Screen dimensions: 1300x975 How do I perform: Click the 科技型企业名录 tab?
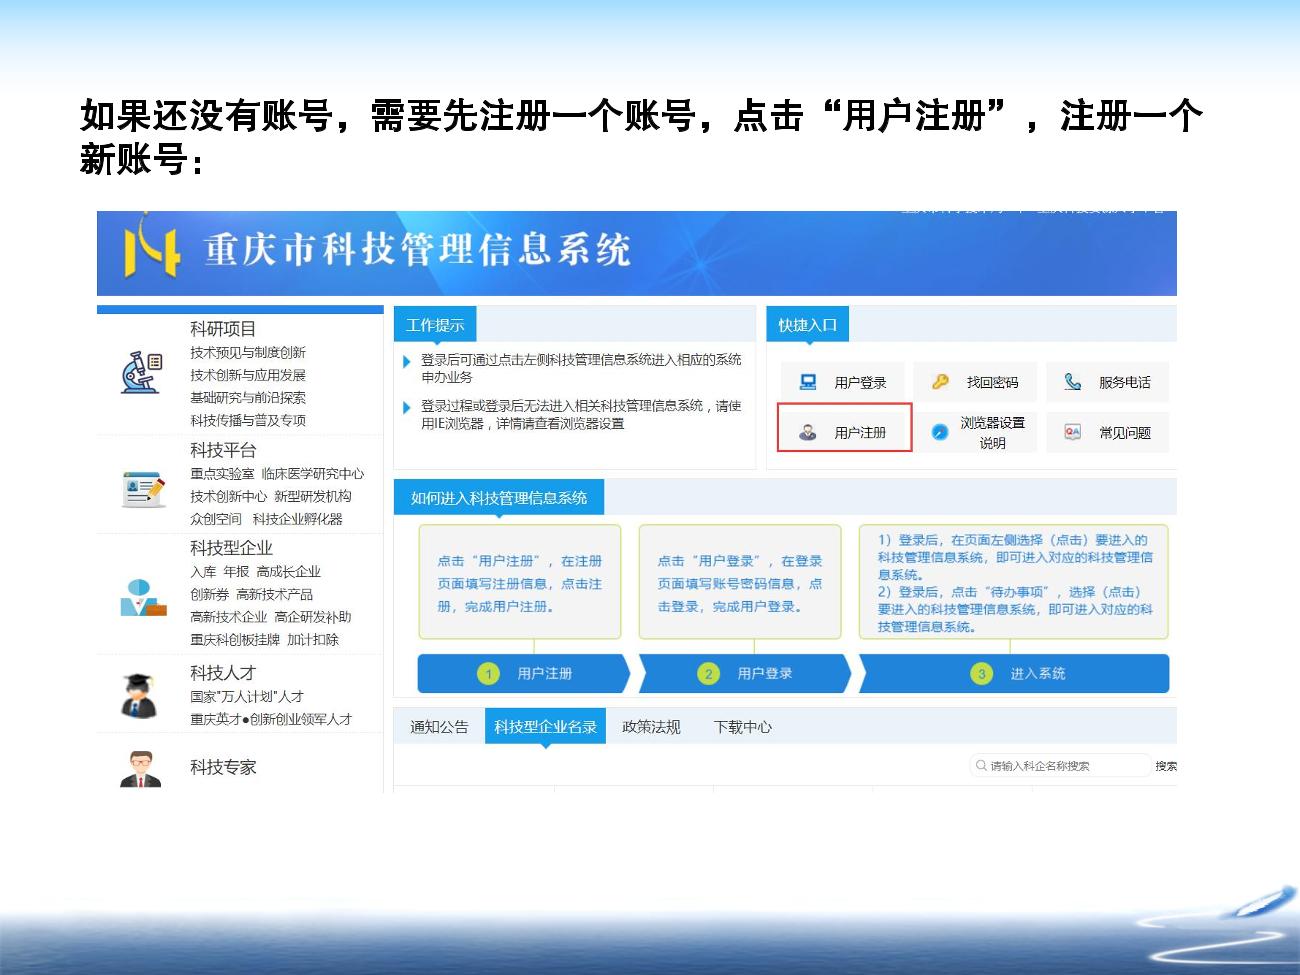[x=545, y=727]
